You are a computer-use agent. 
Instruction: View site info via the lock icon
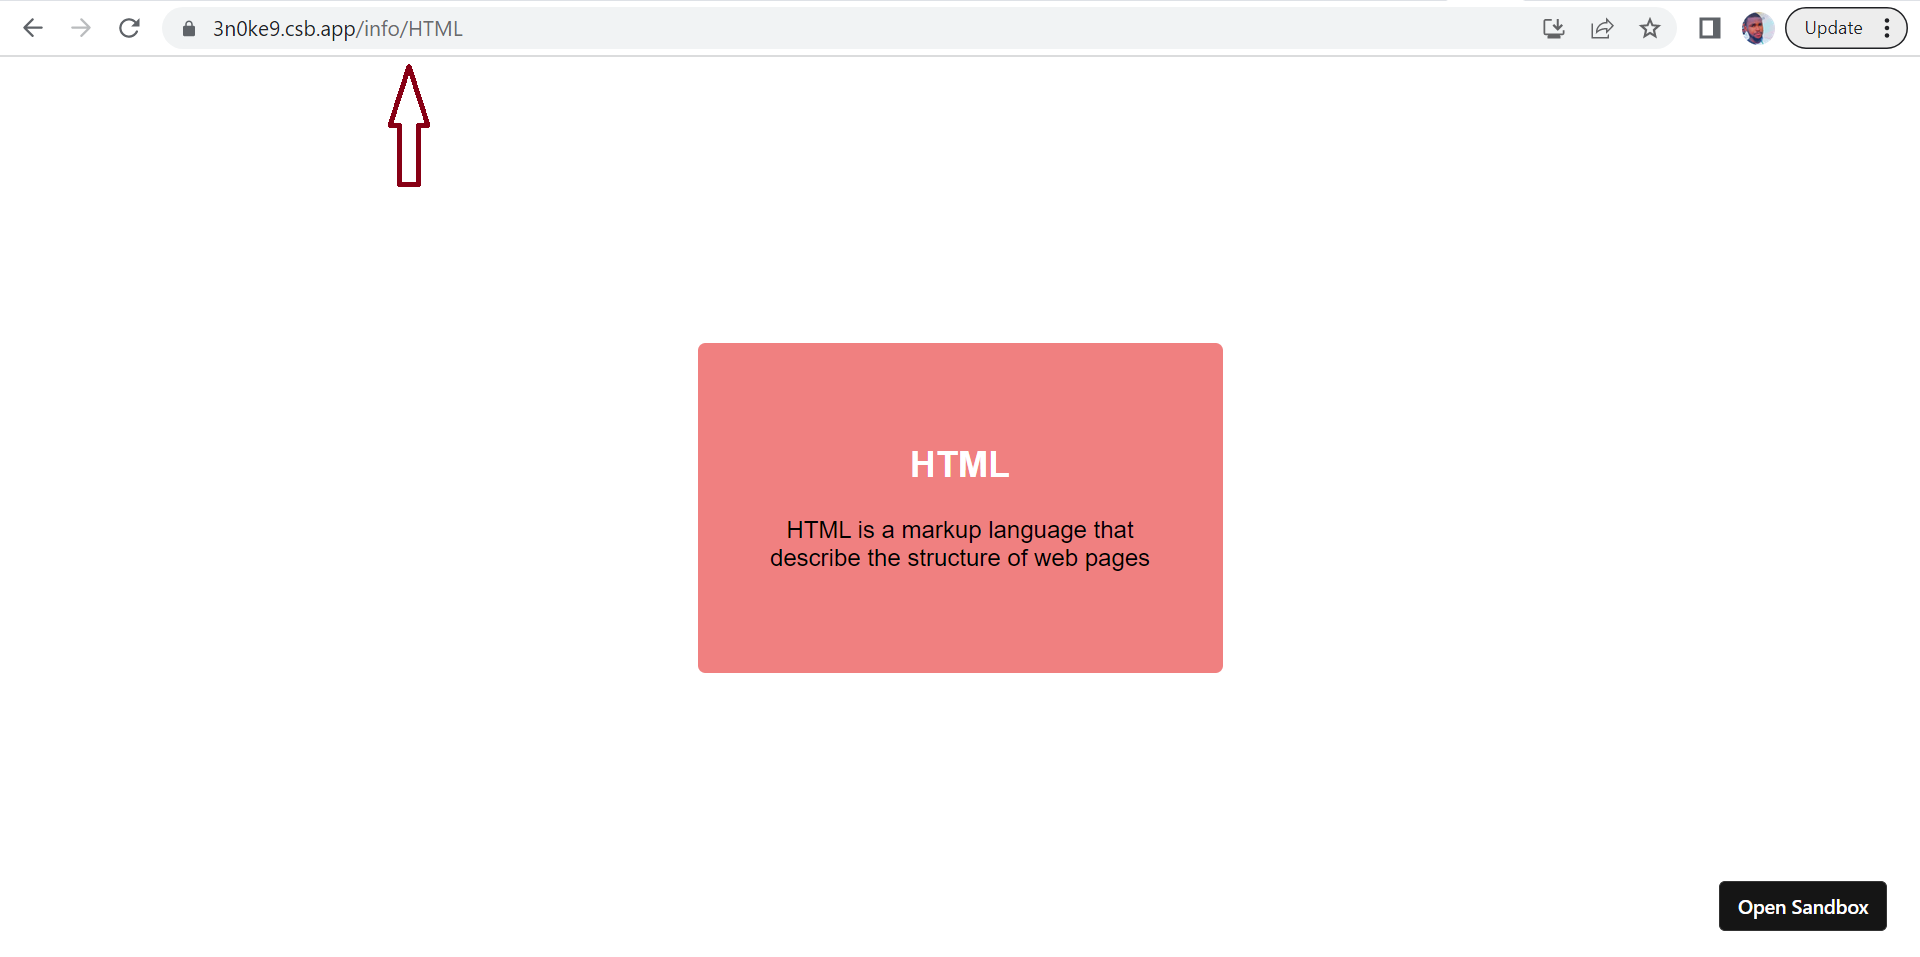189,29
